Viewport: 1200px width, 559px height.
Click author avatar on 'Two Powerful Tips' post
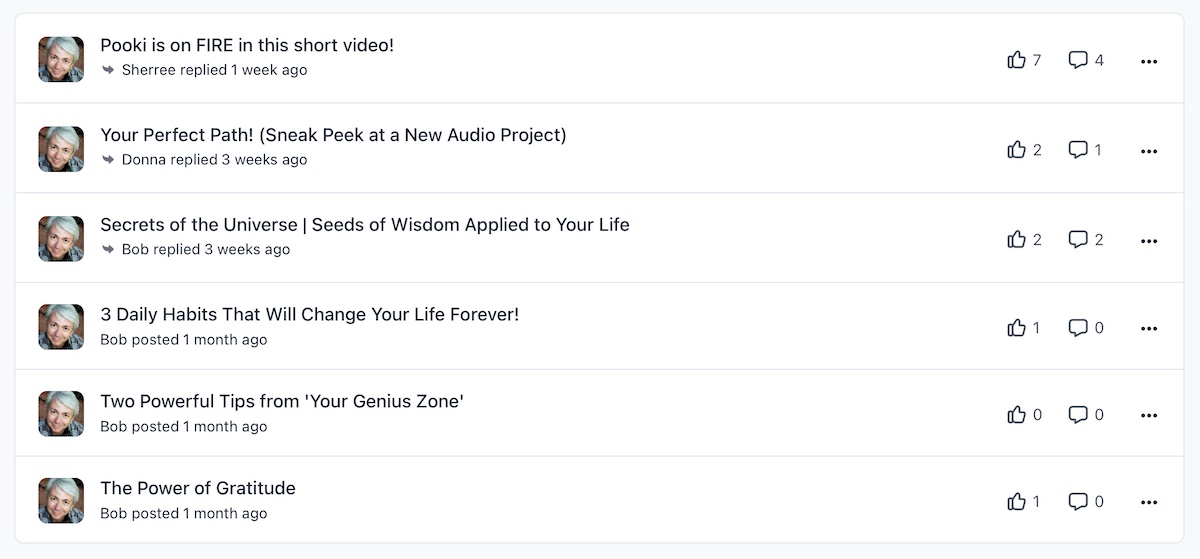point(61,413)
